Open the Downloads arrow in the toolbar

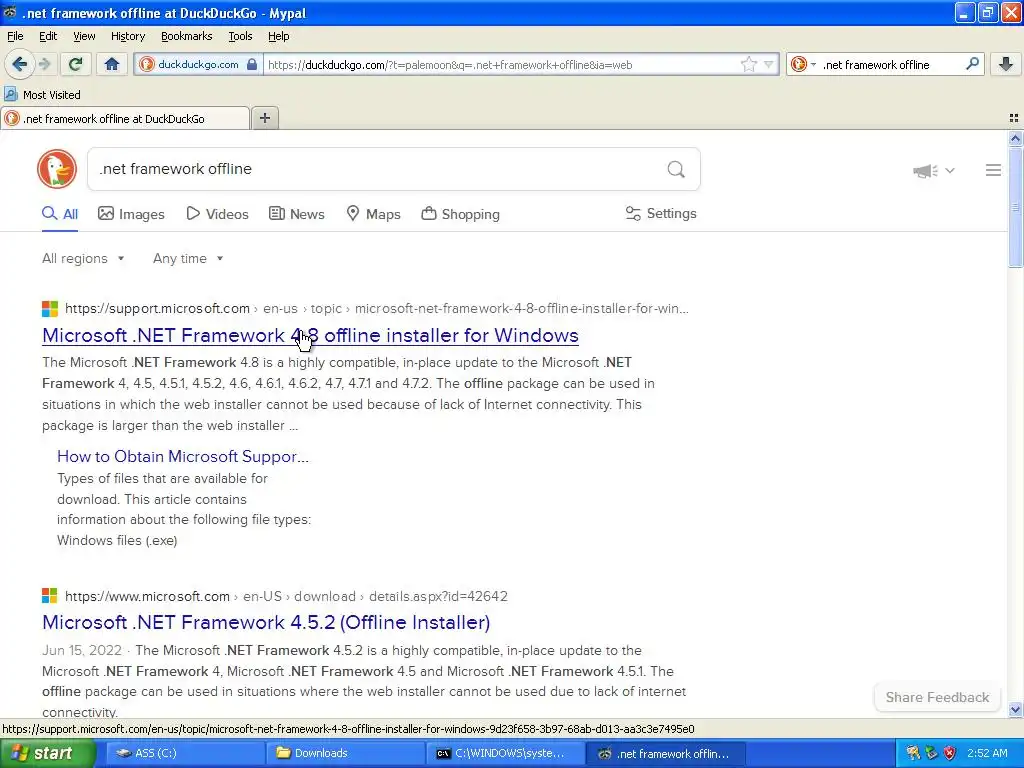click(1006, 64)
